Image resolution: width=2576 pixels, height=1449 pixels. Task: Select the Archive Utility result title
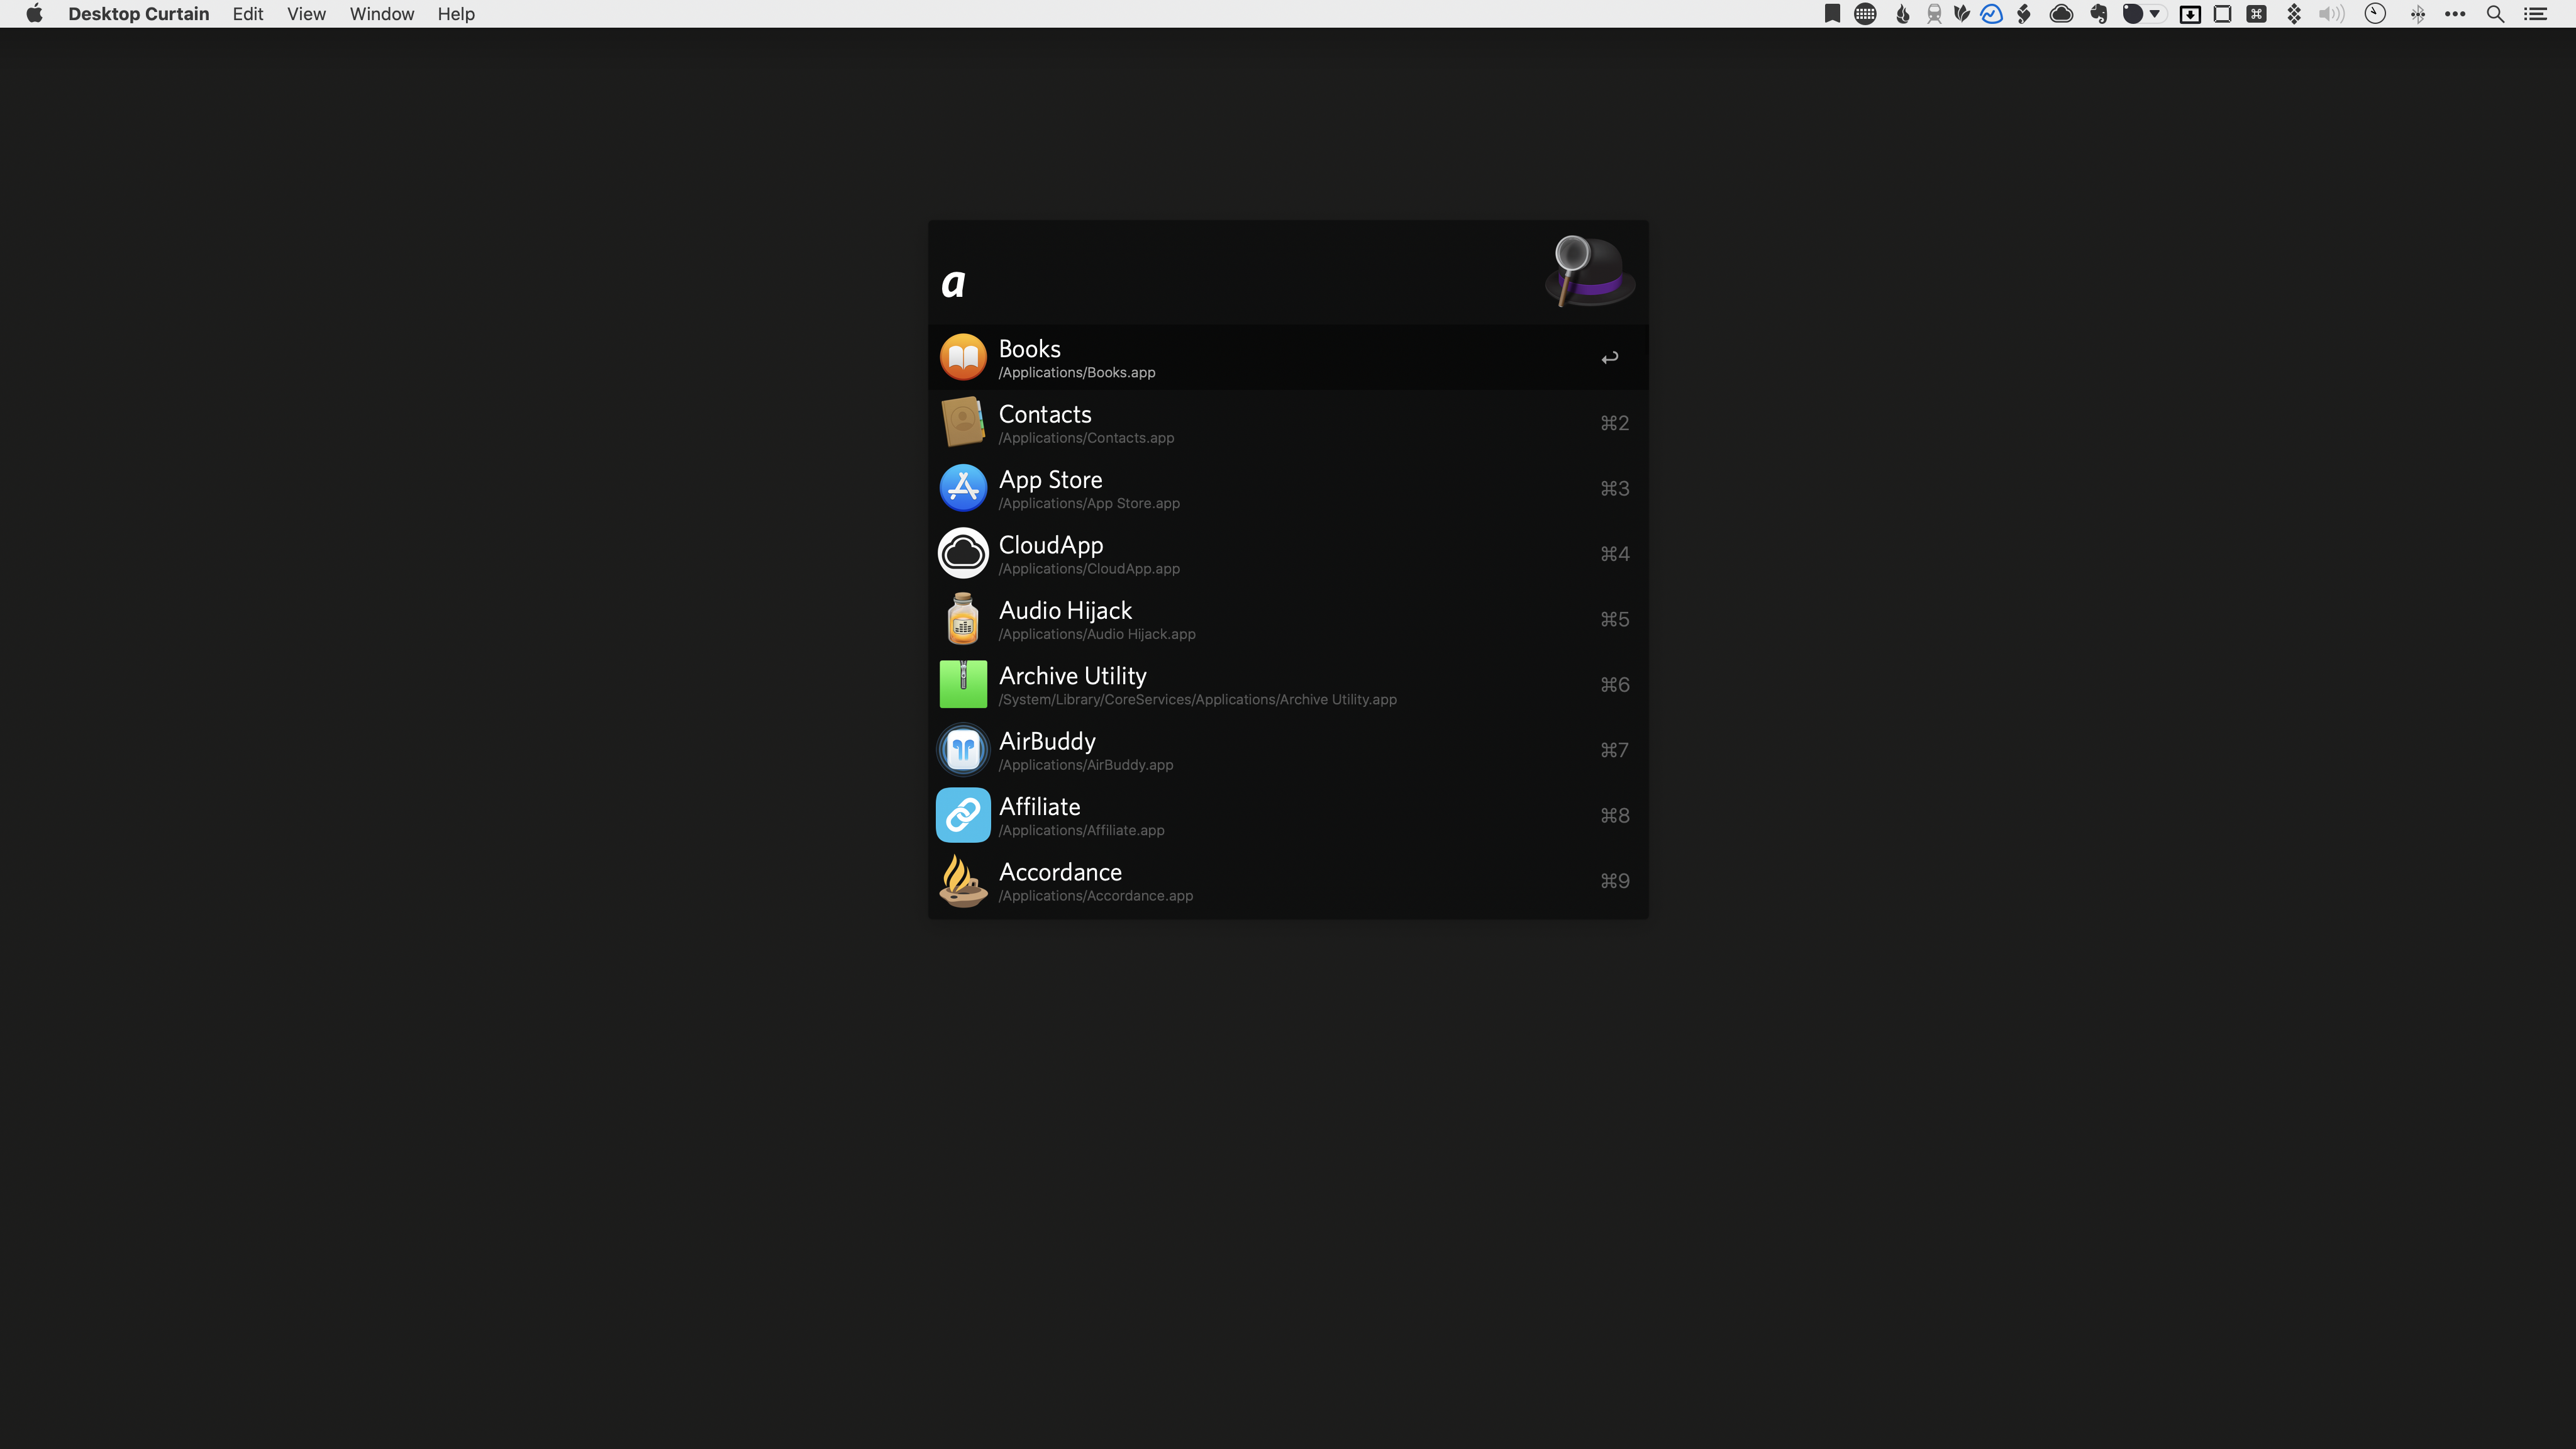pos(1072,676)
